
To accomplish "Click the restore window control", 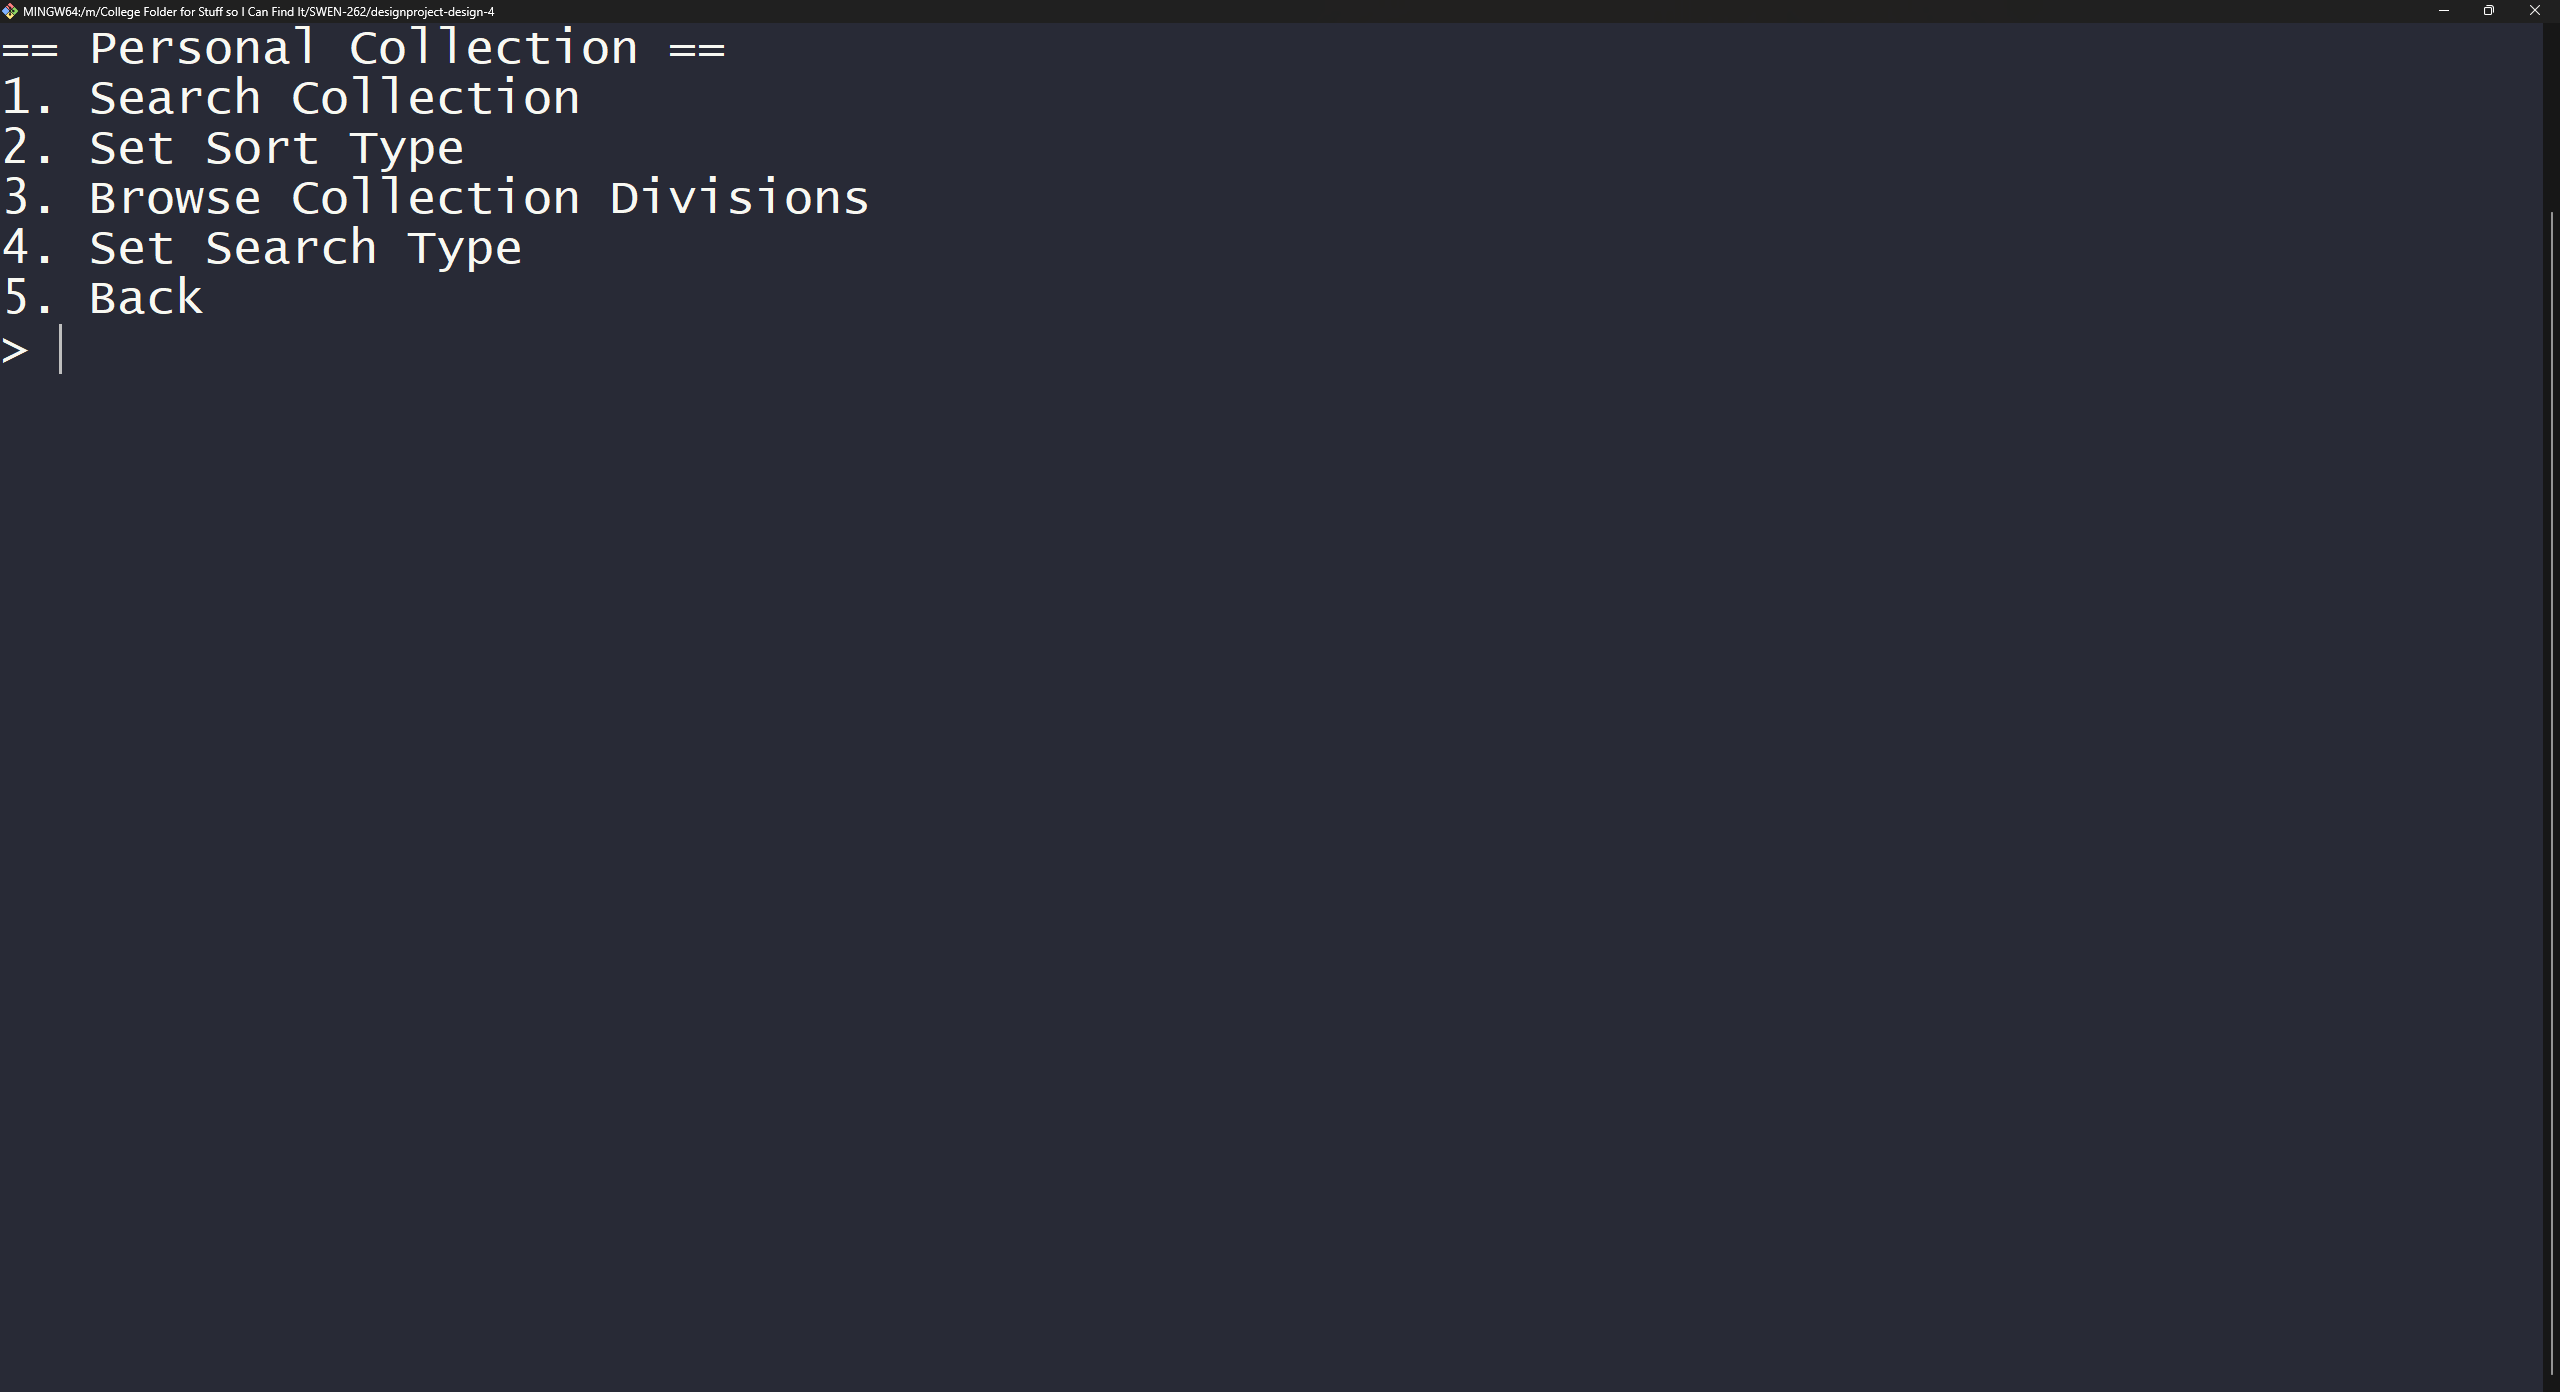I will 2489,11.
